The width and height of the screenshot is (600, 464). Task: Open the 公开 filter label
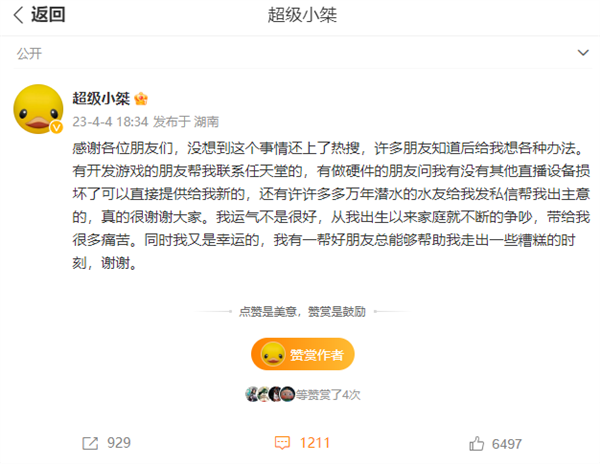coord(29,54)
